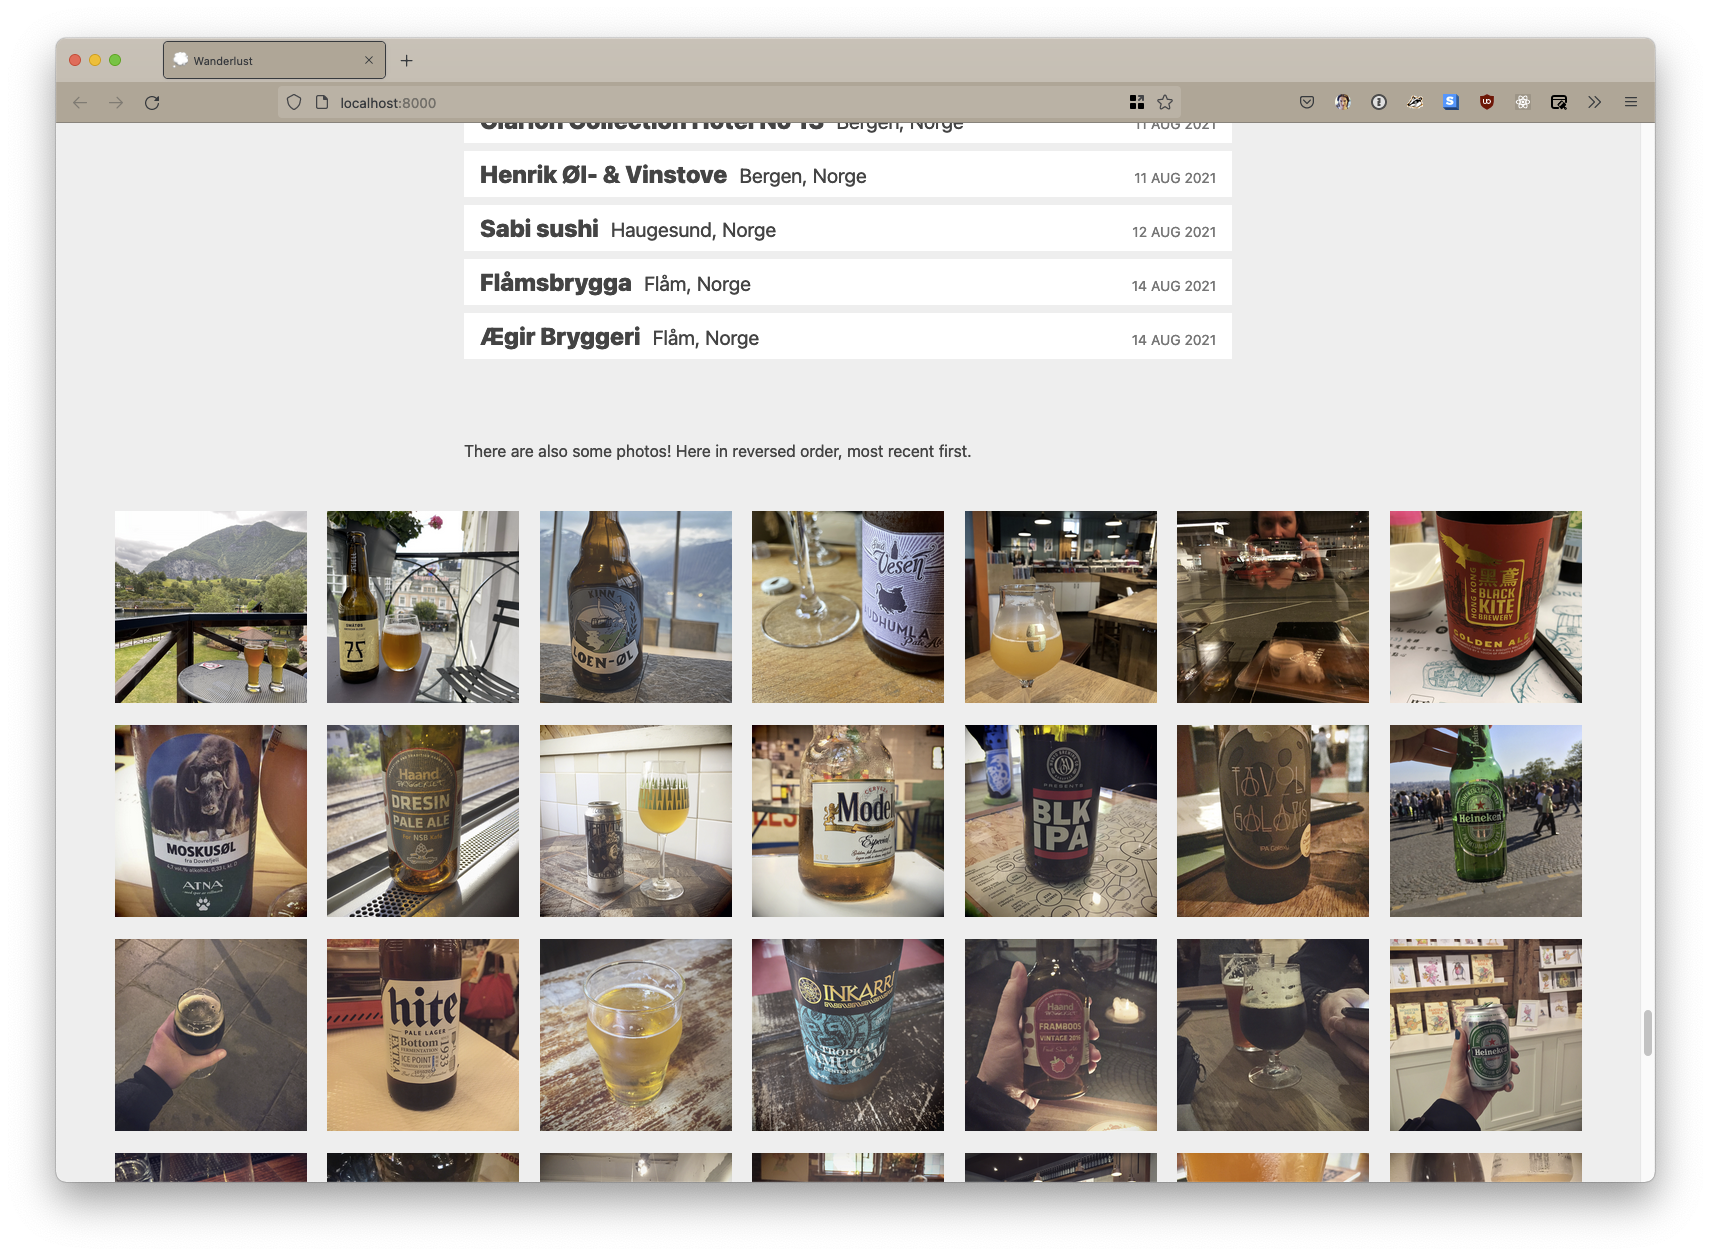Open Flåmsbrygga entry

click(x=848, y=283)
